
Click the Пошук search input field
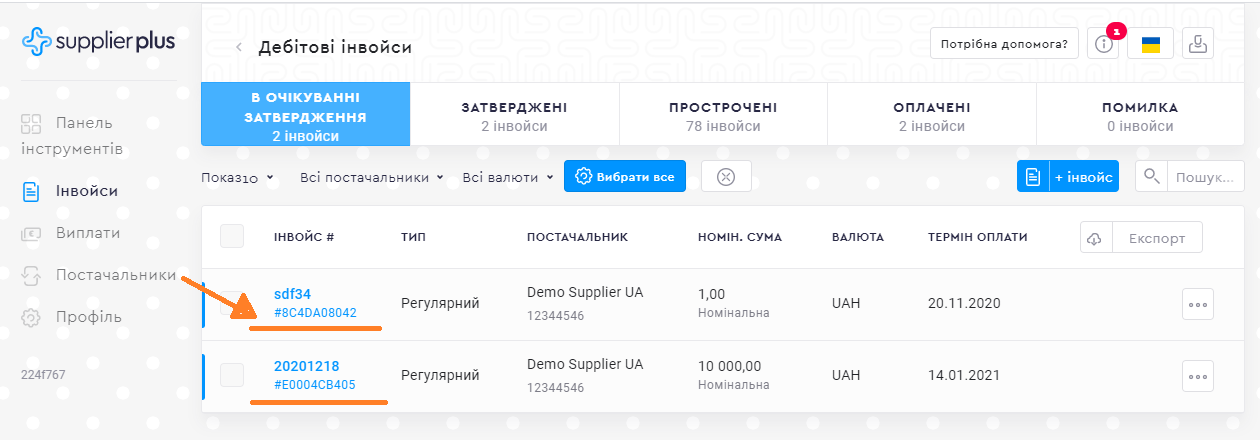tap(1205, 177)
